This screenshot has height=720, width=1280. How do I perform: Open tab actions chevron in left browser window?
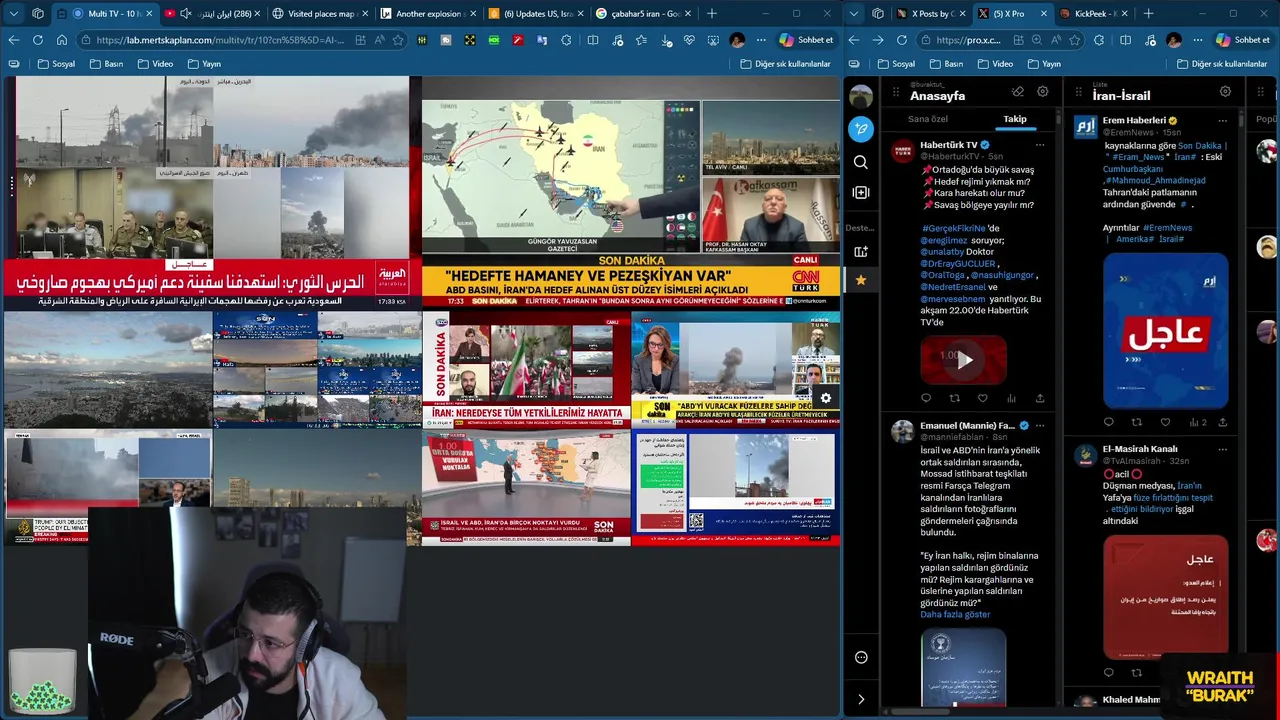[14, 13]
